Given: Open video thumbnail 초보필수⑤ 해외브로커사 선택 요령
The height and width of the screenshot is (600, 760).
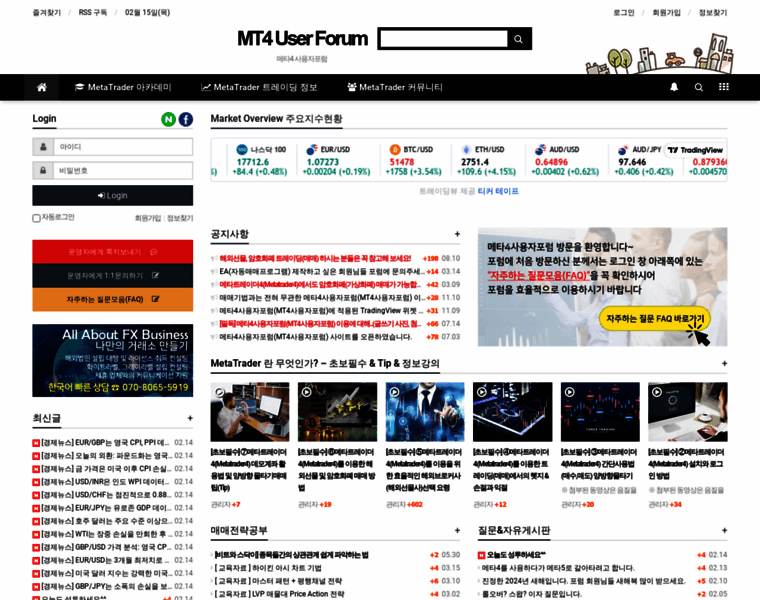Looking at the screenshot, I should [x=425, y=412].
